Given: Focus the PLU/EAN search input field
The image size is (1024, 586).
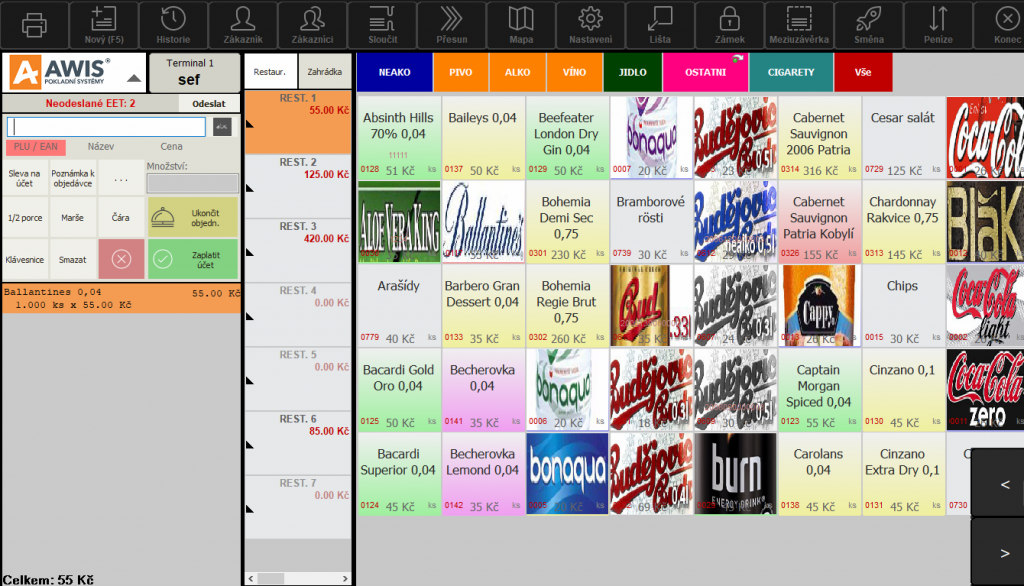Looking at the screenshot, I should (106, 127).
